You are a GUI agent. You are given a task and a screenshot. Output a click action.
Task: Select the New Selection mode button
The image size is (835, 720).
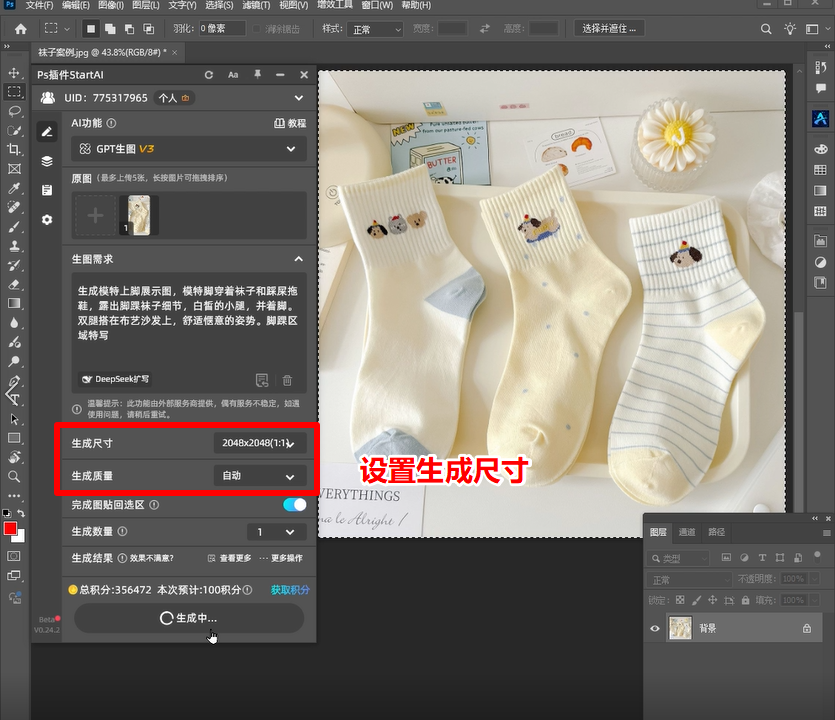click(x=91, y=29)
